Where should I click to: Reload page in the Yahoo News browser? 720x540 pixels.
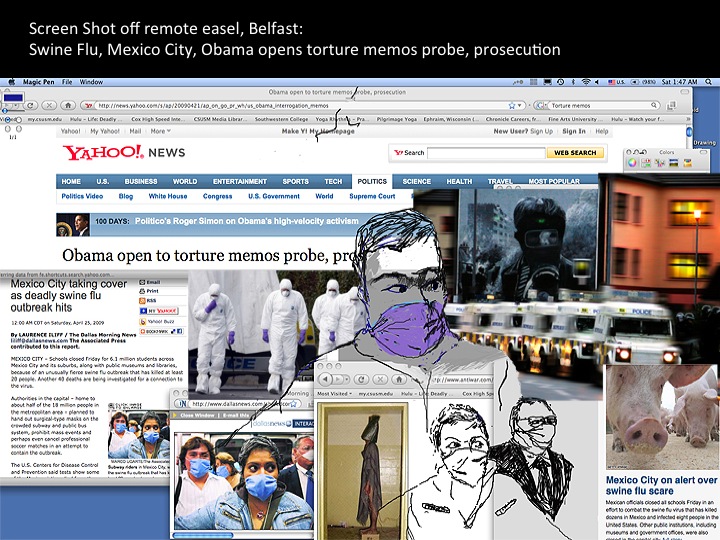[30, 106]
